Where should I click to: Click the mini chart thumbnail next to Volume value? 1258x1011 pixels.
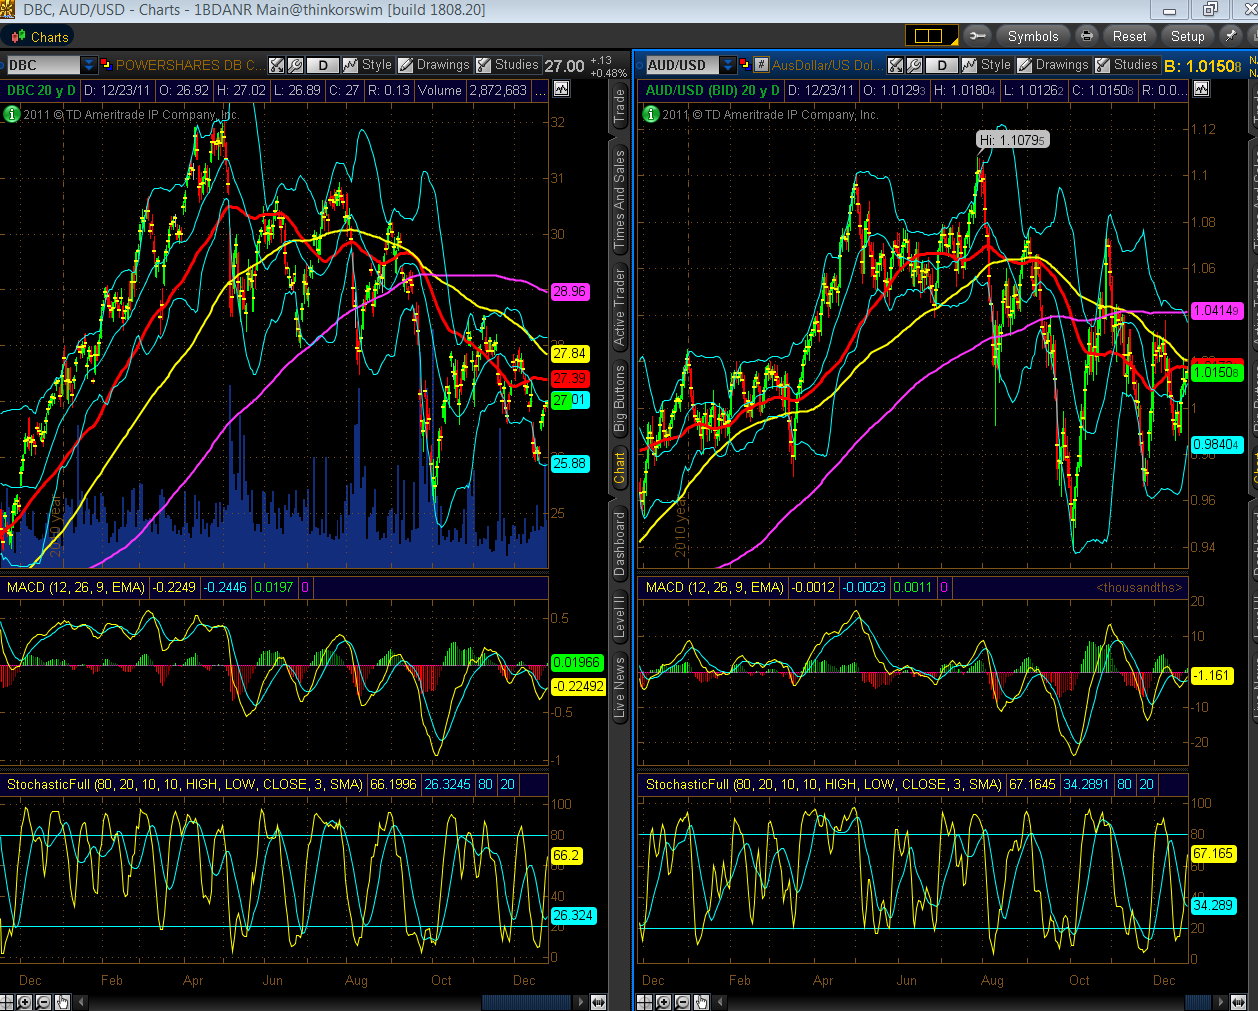561,89
